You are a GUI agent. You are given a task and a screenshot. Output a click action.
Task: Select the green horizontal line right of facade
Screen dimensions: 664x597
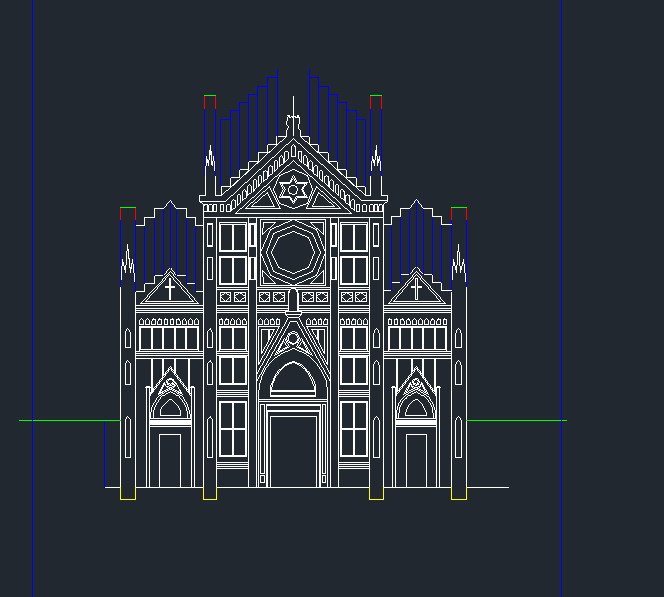click(x=517, y=420)
